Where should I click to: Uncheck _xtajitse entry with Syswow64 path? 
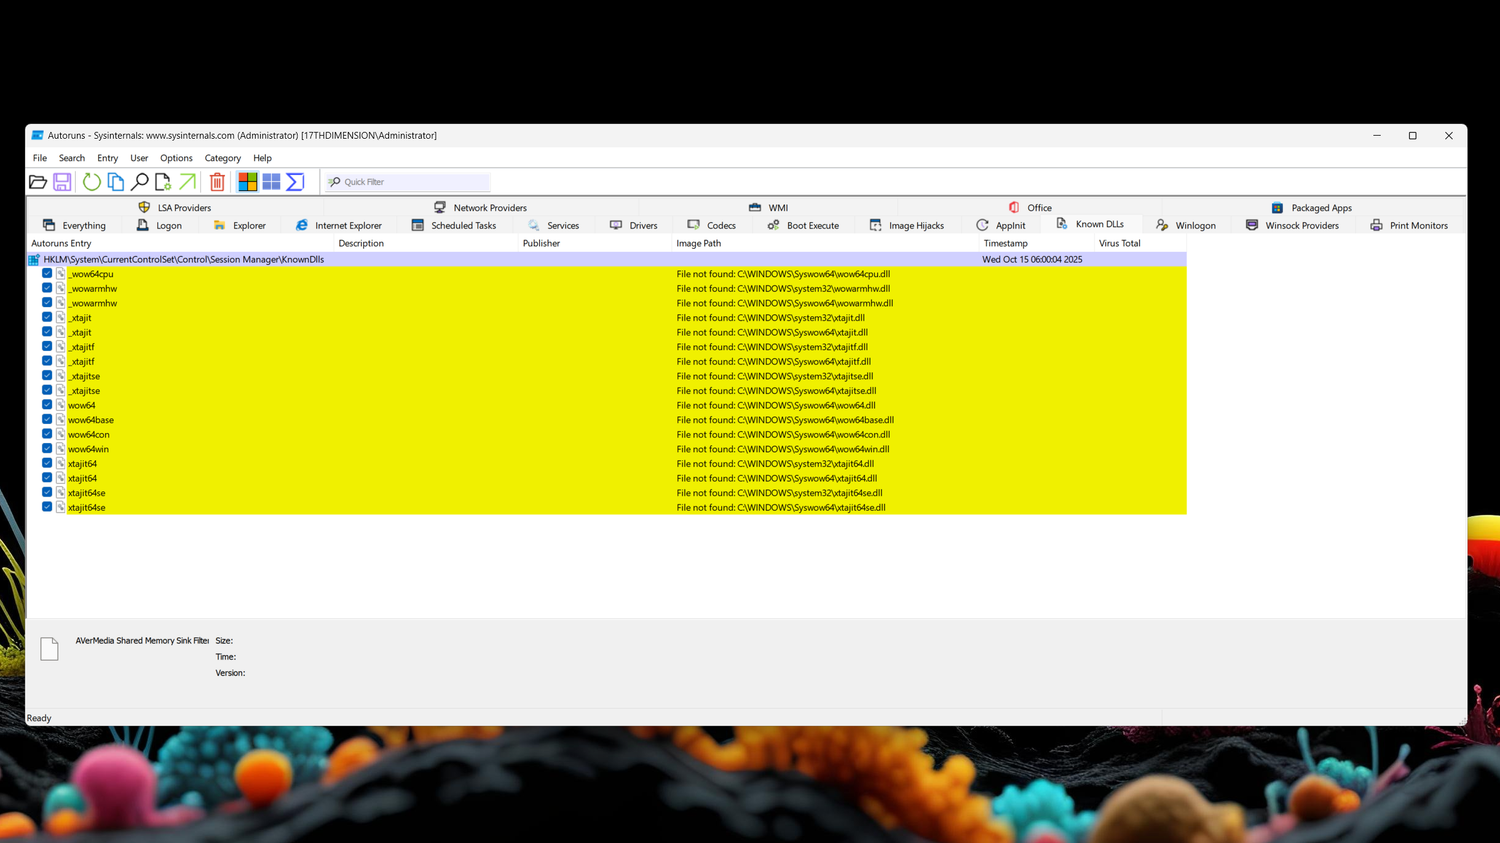pyautogui.click(x=47, y=390)
